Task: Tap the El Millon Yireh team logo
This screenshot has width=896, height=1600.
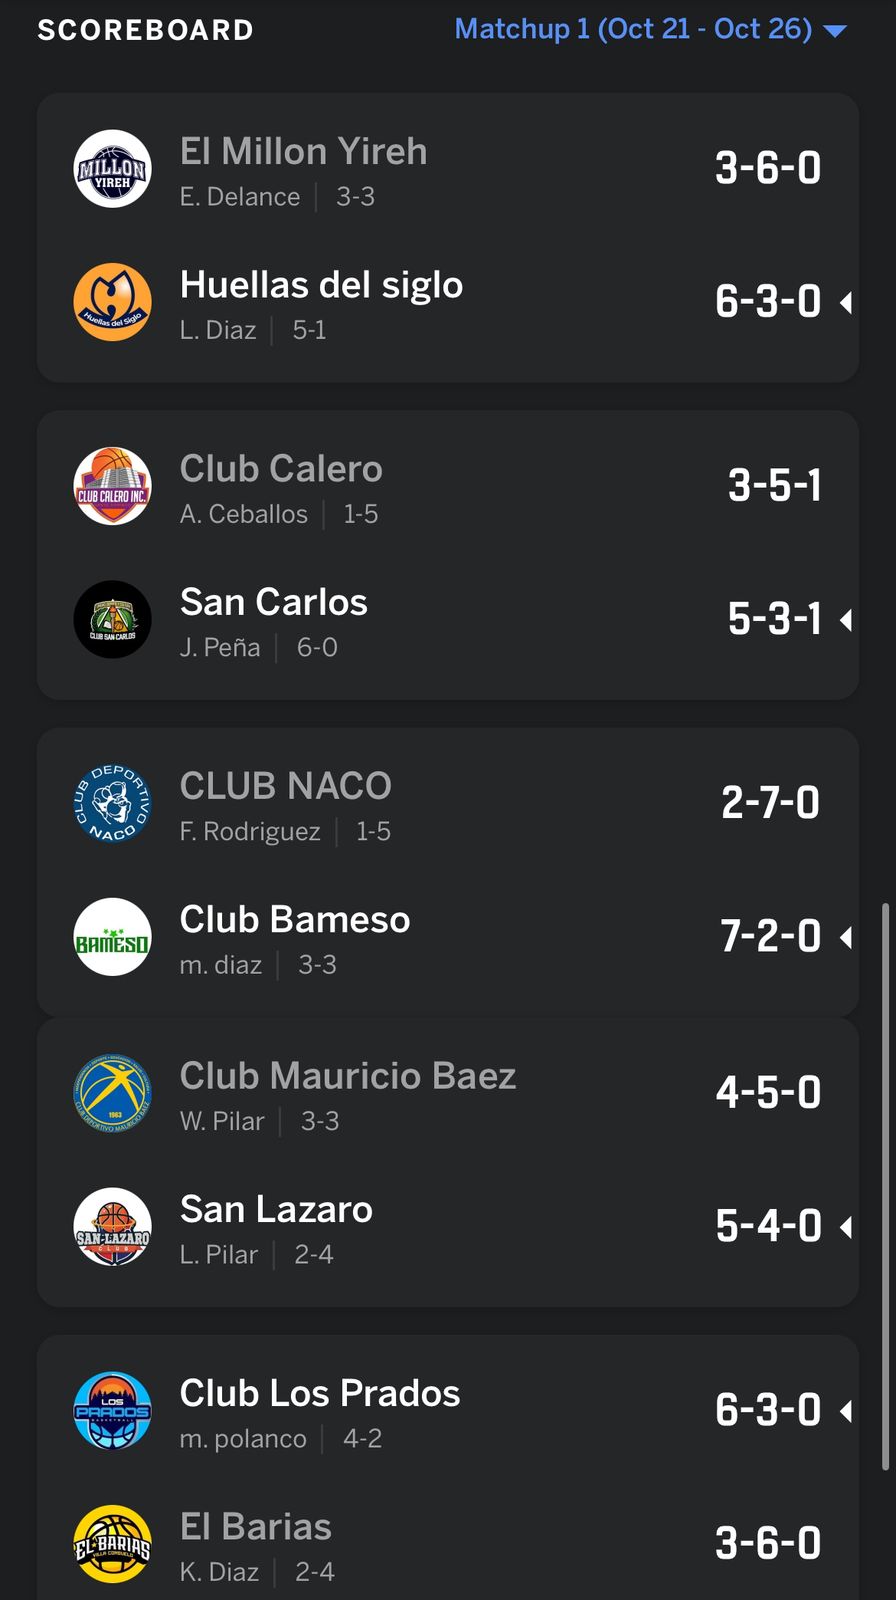Action: click(x=113, y=169)
